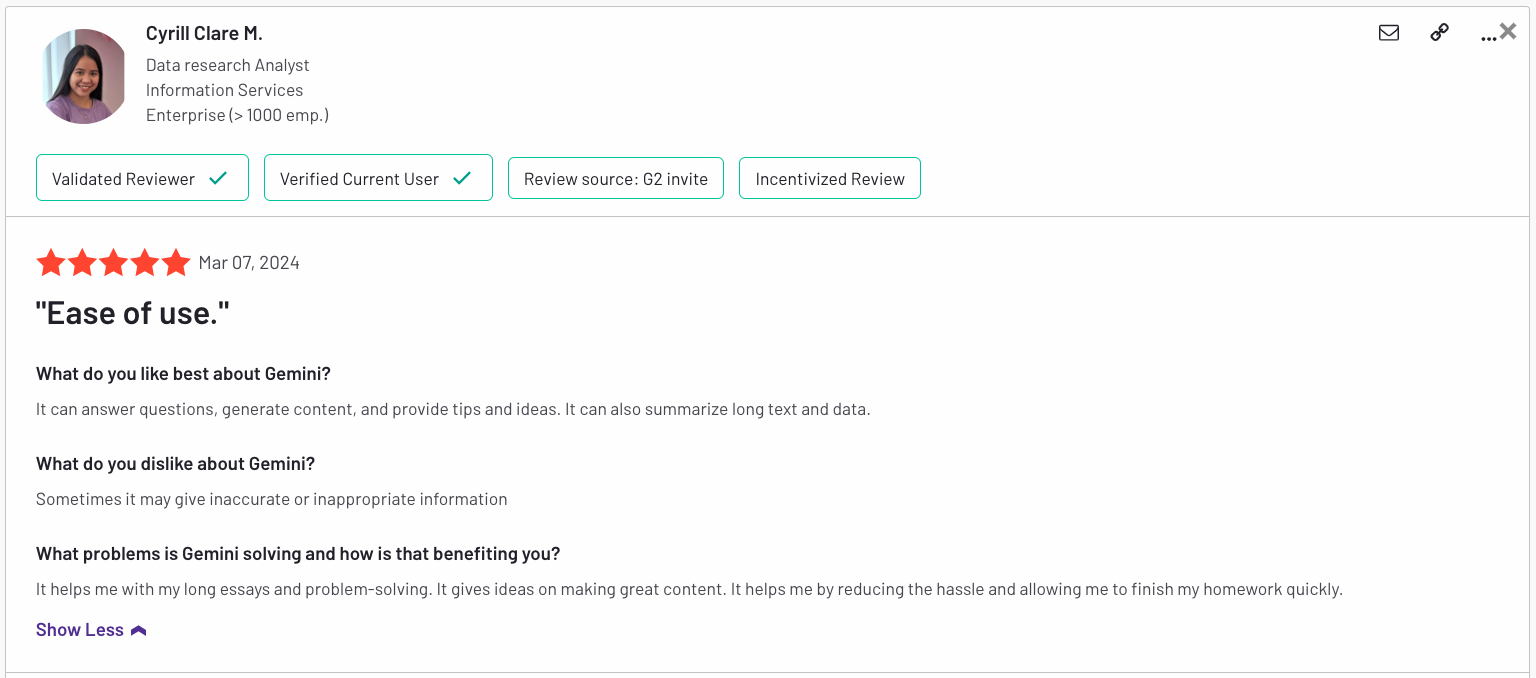Click the Data research Analyst job title
Viewport: 1536px width, 678px height.
(x=228, y=65)
